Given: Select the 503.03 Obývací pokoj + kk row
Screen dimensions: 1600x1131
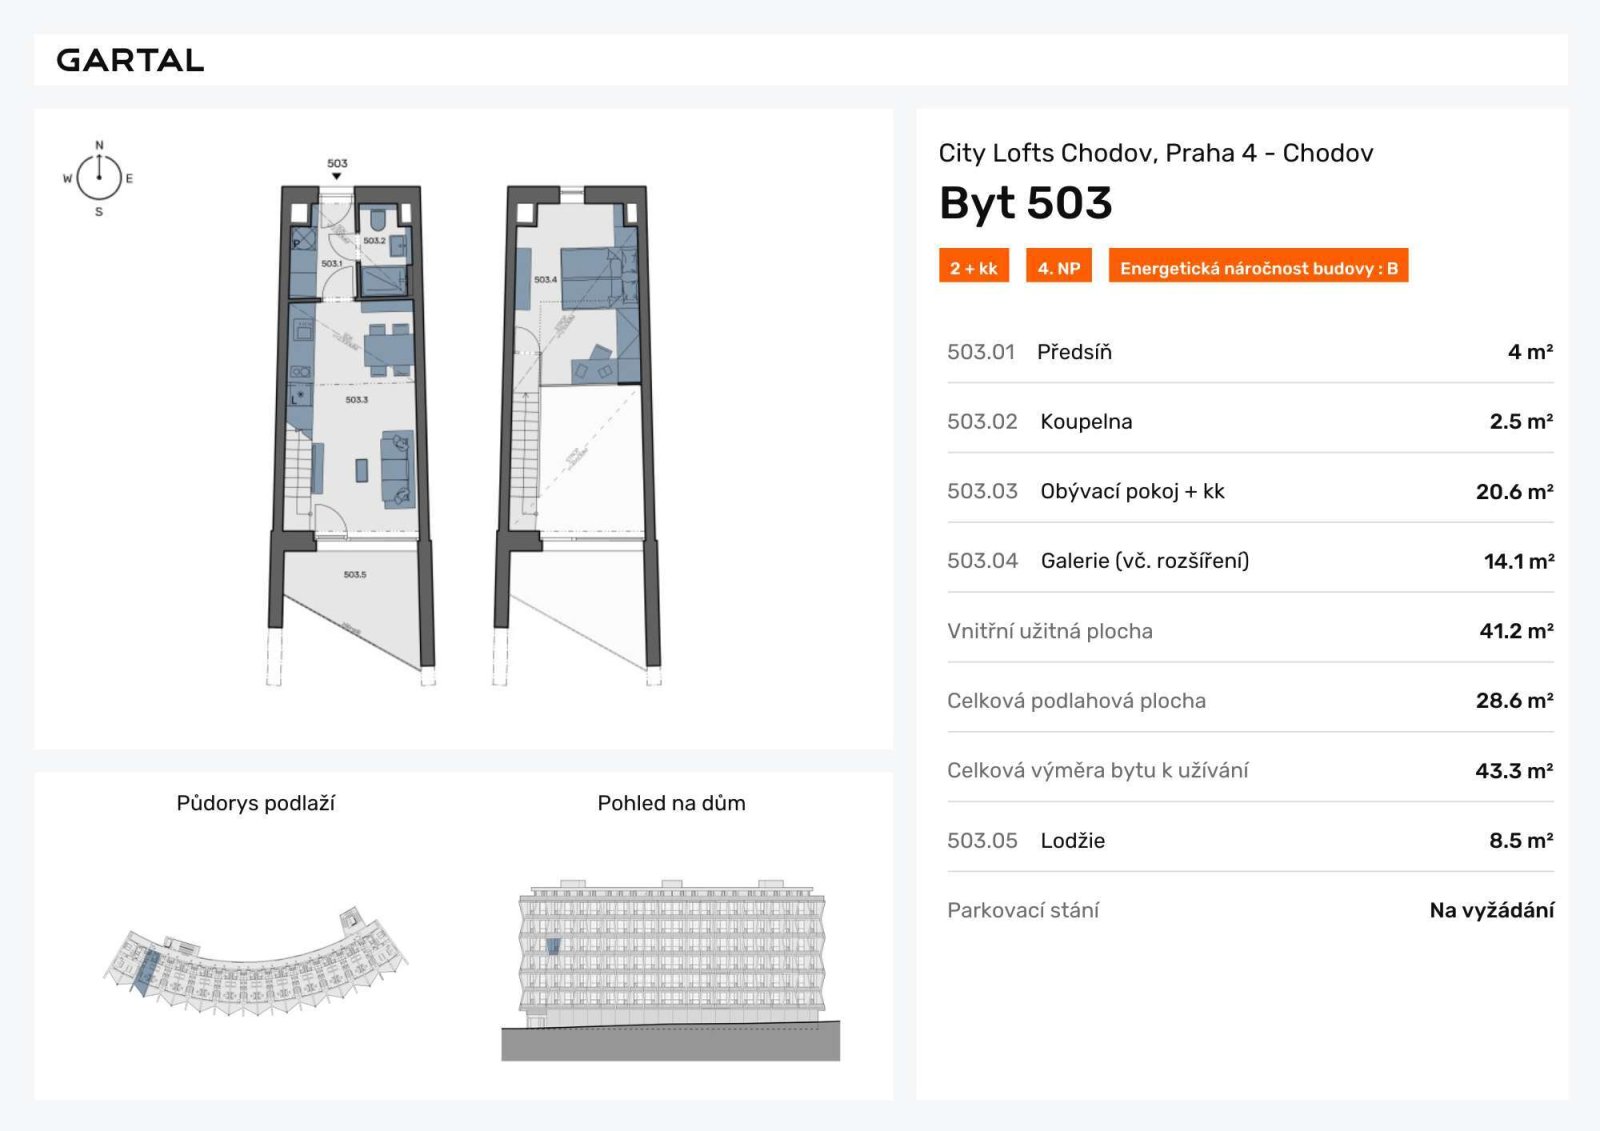Looking at the screenshot, I should [x=1249, y=491].
